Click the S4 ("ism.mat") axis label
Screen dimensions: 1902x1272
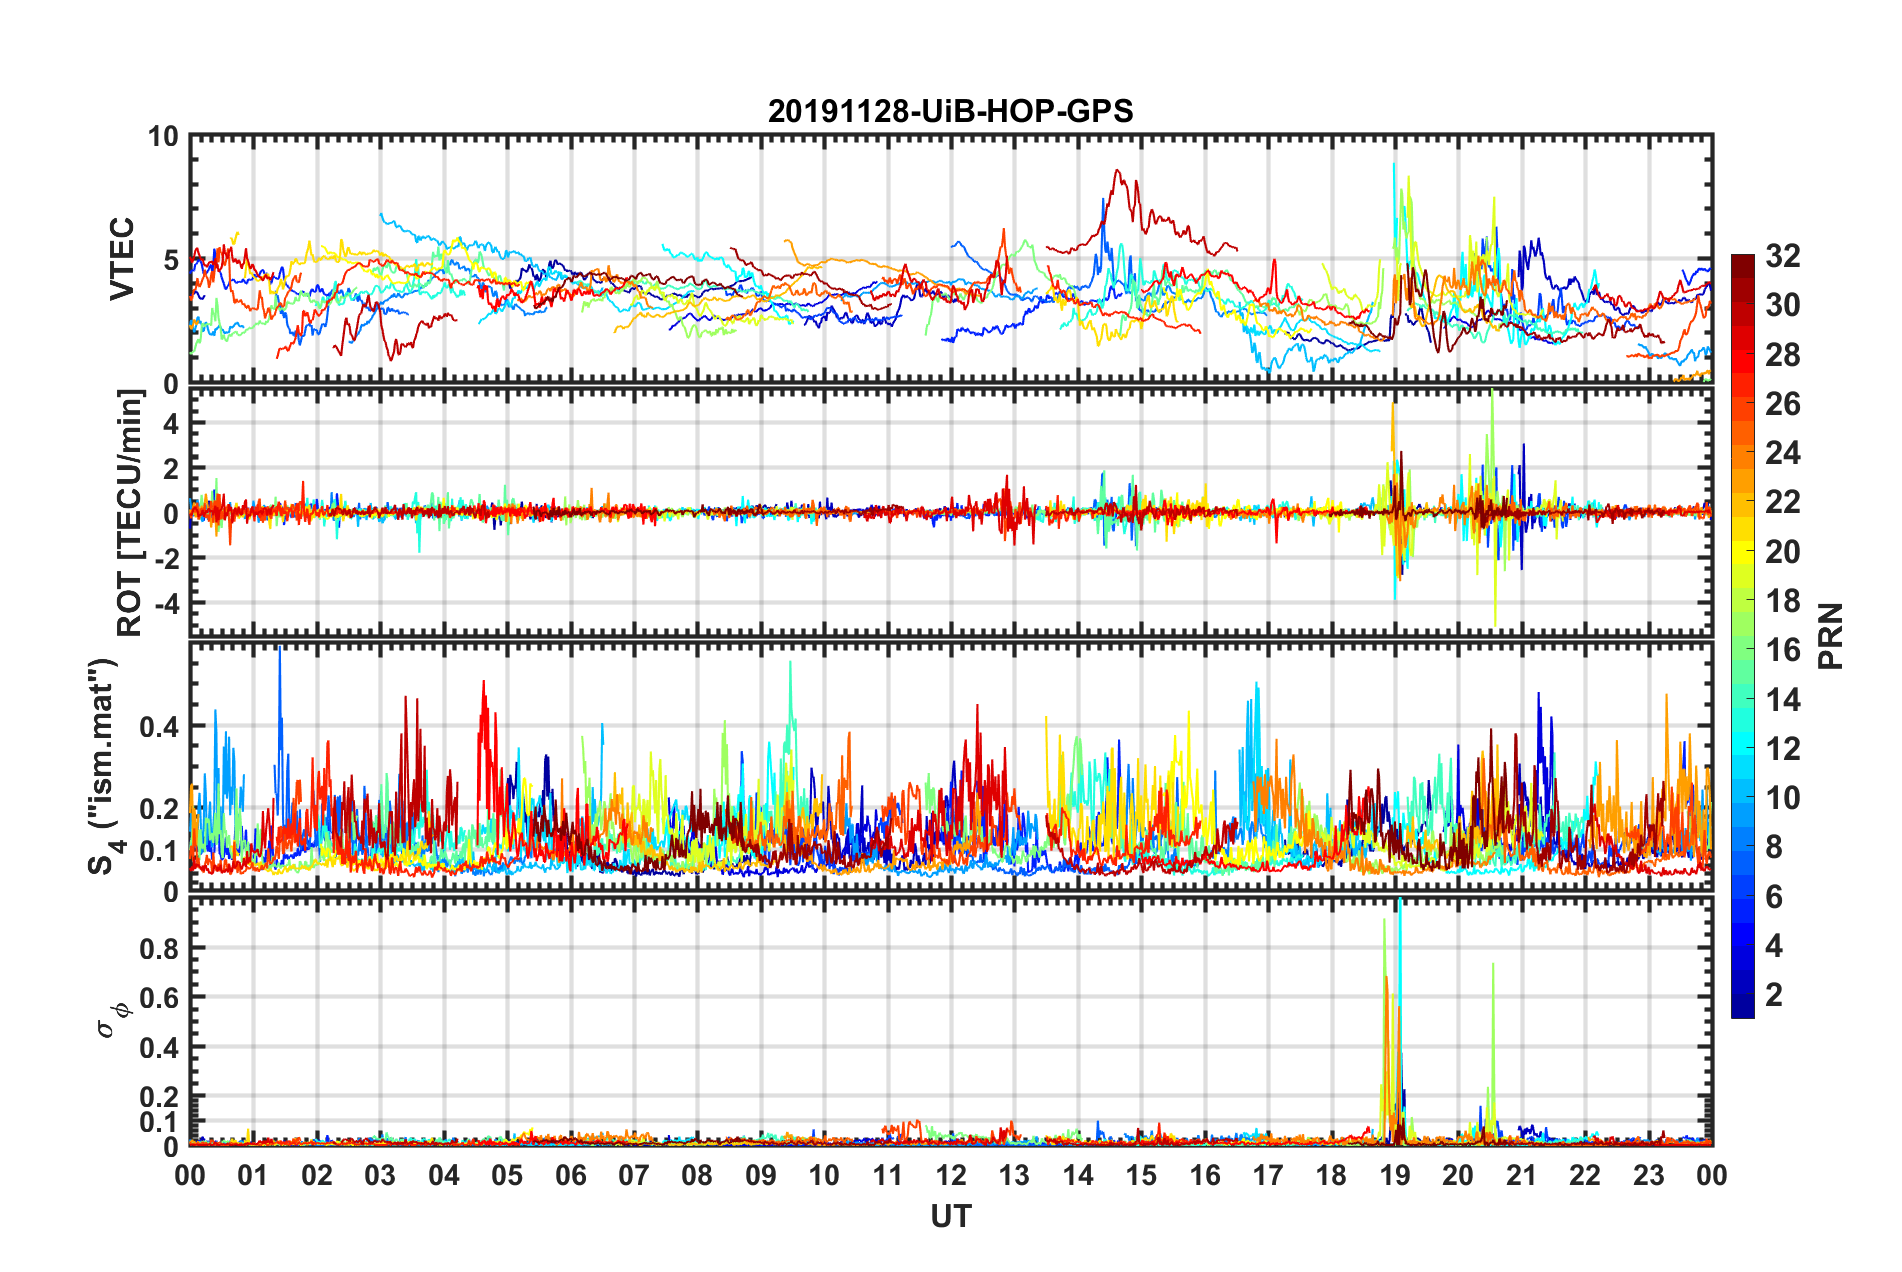(104, 766)
